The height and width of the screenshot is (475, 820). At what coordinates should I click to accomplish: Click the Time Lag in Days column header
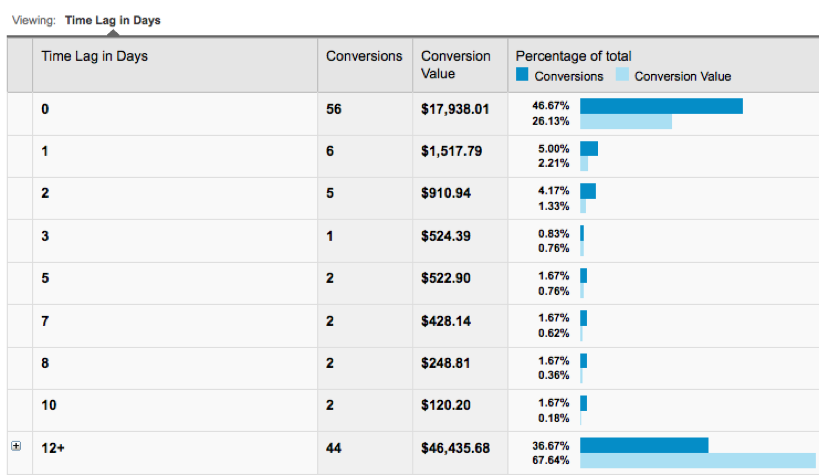(x=94, y=56)
